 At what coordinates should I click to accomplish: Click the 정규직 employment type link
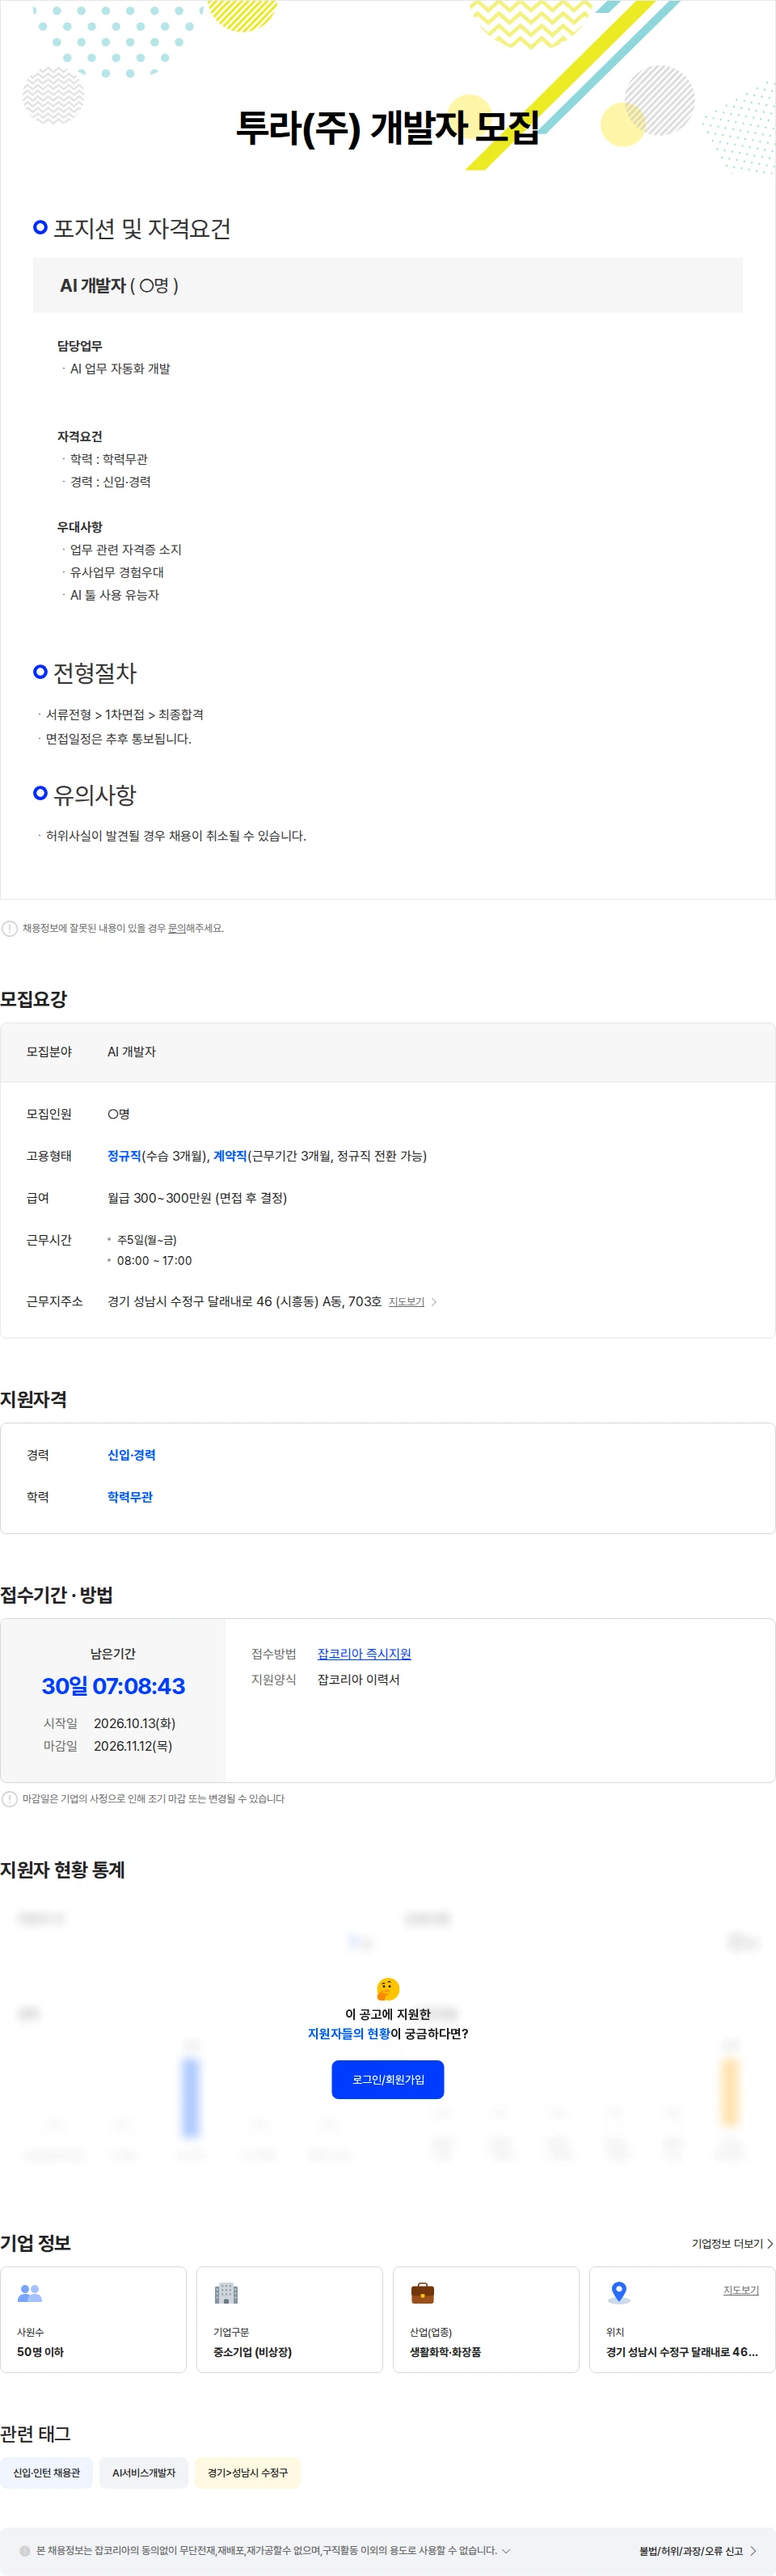pos(124,1156)
